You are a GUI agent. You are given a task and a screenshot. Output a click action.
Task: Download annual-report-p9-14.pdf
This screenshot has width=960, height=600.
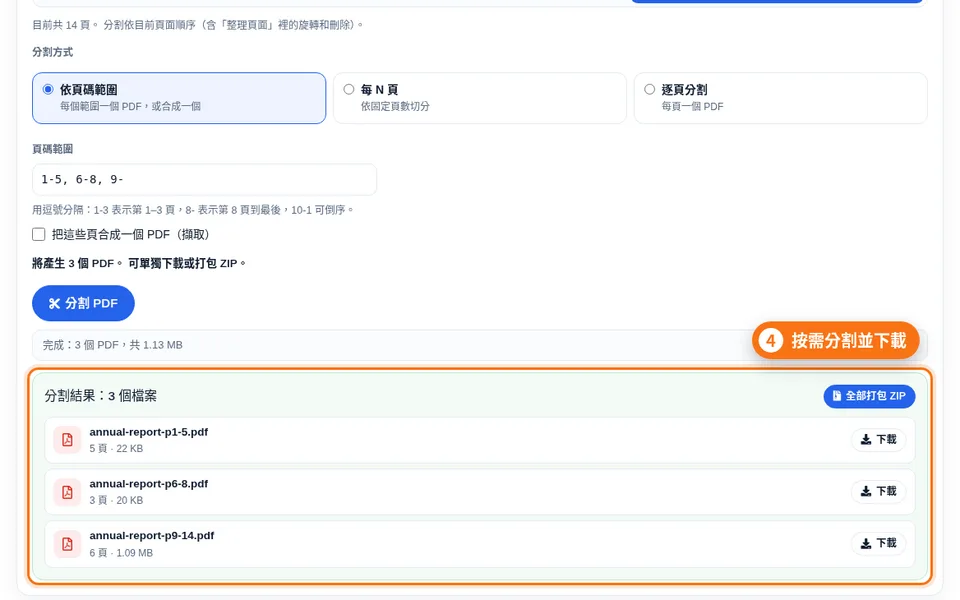[878, 543]
